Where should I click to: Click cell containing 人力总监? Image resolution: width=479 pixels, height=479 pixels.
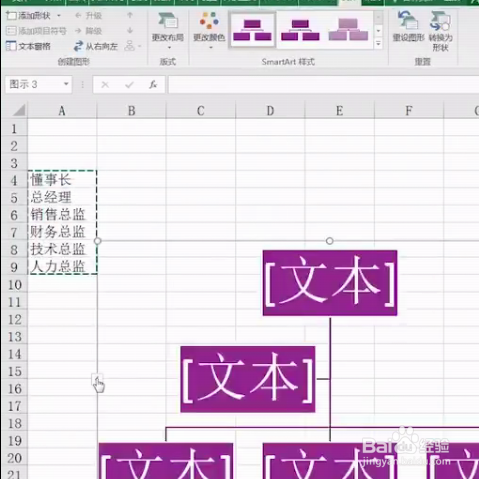[62, 267]
